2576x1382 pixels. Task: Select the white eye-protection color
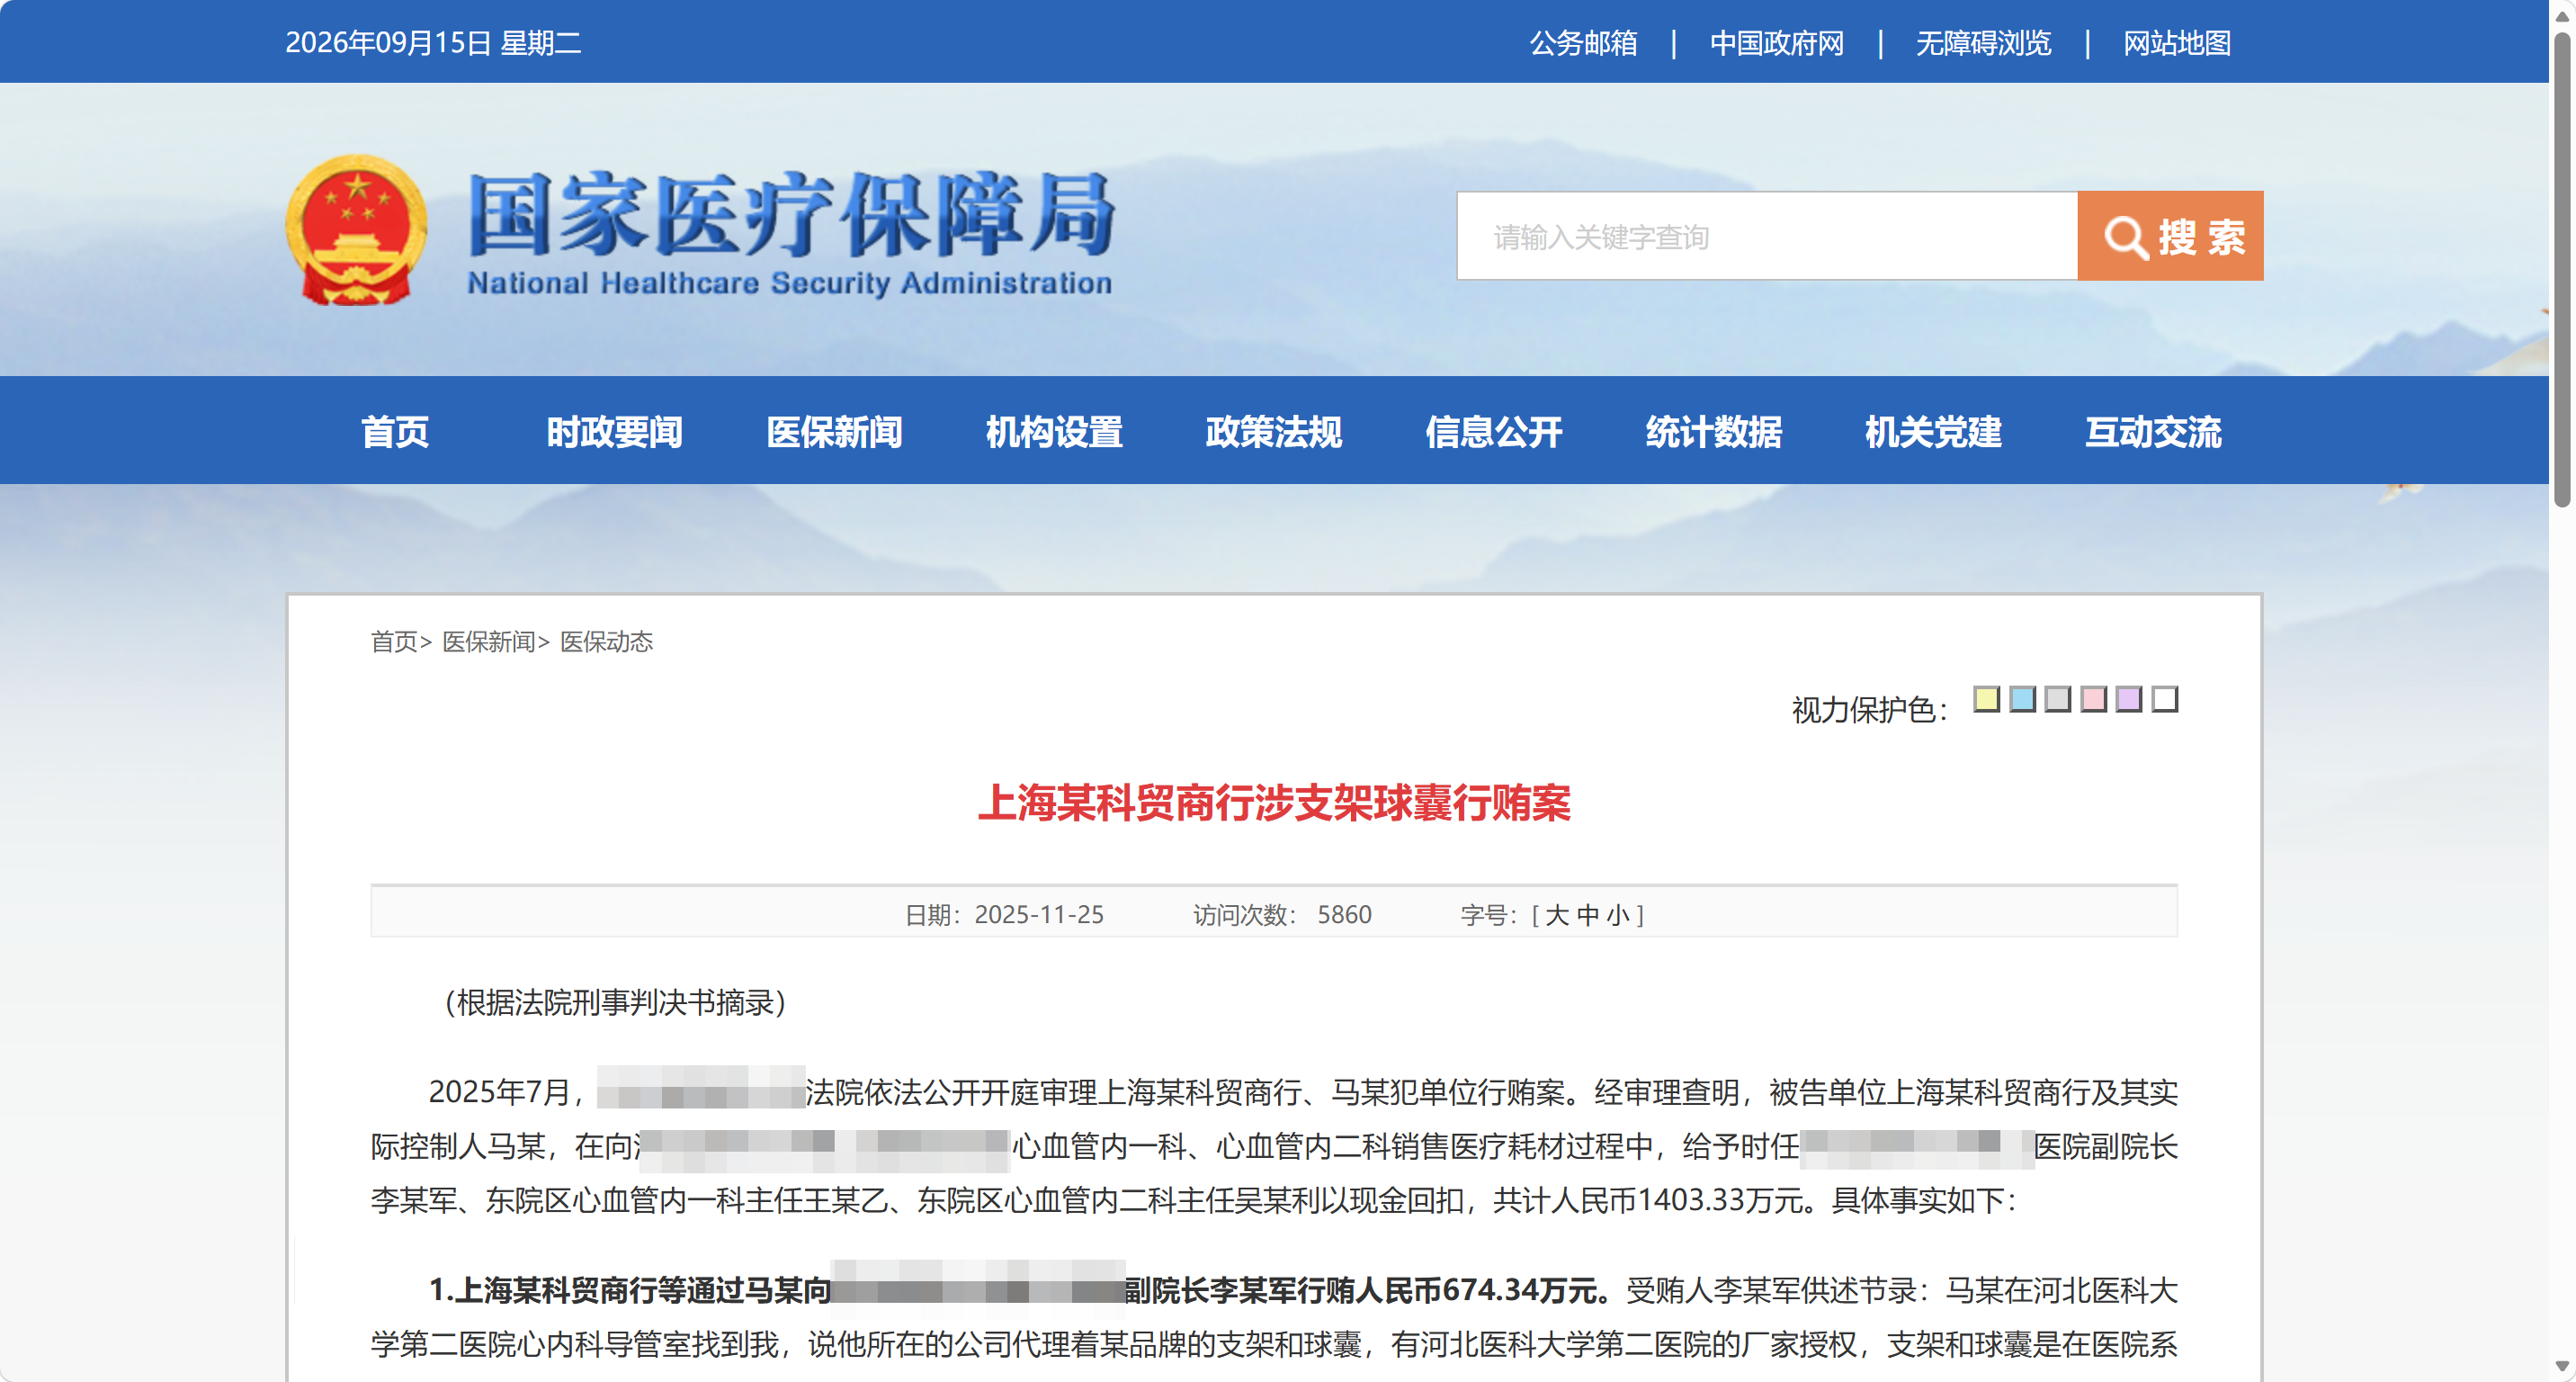tap(2165, 699)
